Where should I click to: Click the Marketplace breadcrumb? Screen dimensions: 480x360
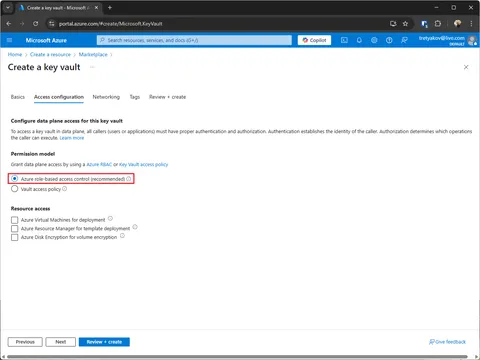pos(93,54)
